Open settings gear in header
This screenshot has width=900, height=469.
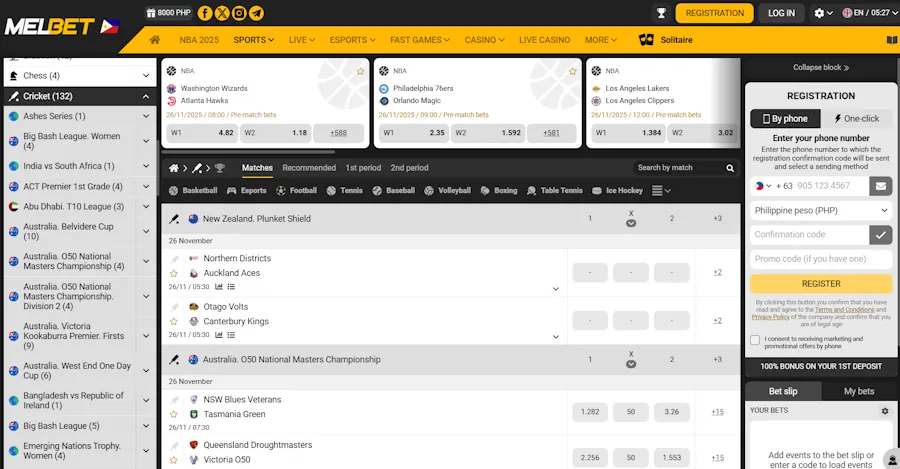click(x=819, y=13)
